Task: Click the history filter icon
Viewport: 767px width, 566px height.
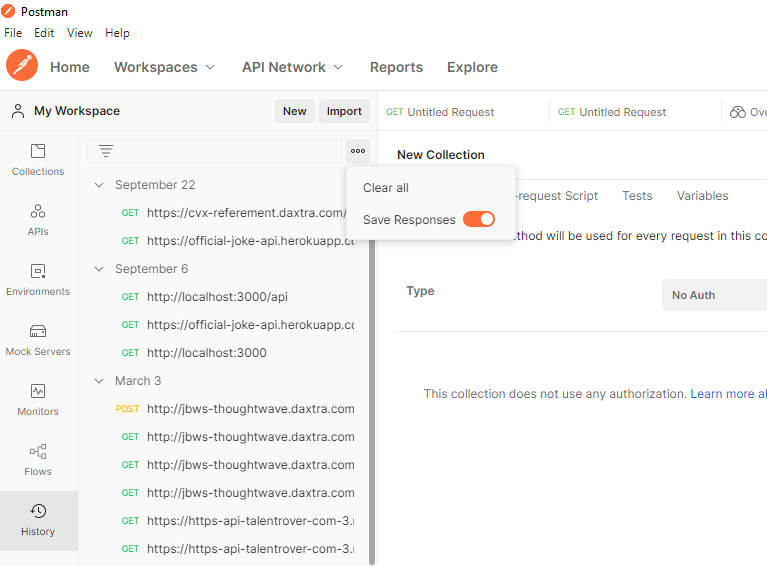Action: coord(106,151)
